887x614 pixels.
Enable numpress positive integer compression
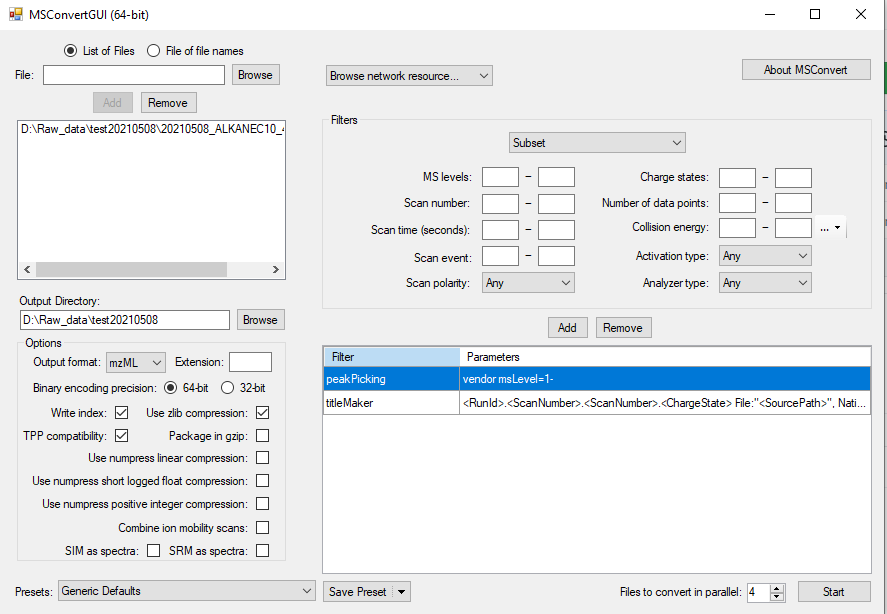tap(262, 504)
